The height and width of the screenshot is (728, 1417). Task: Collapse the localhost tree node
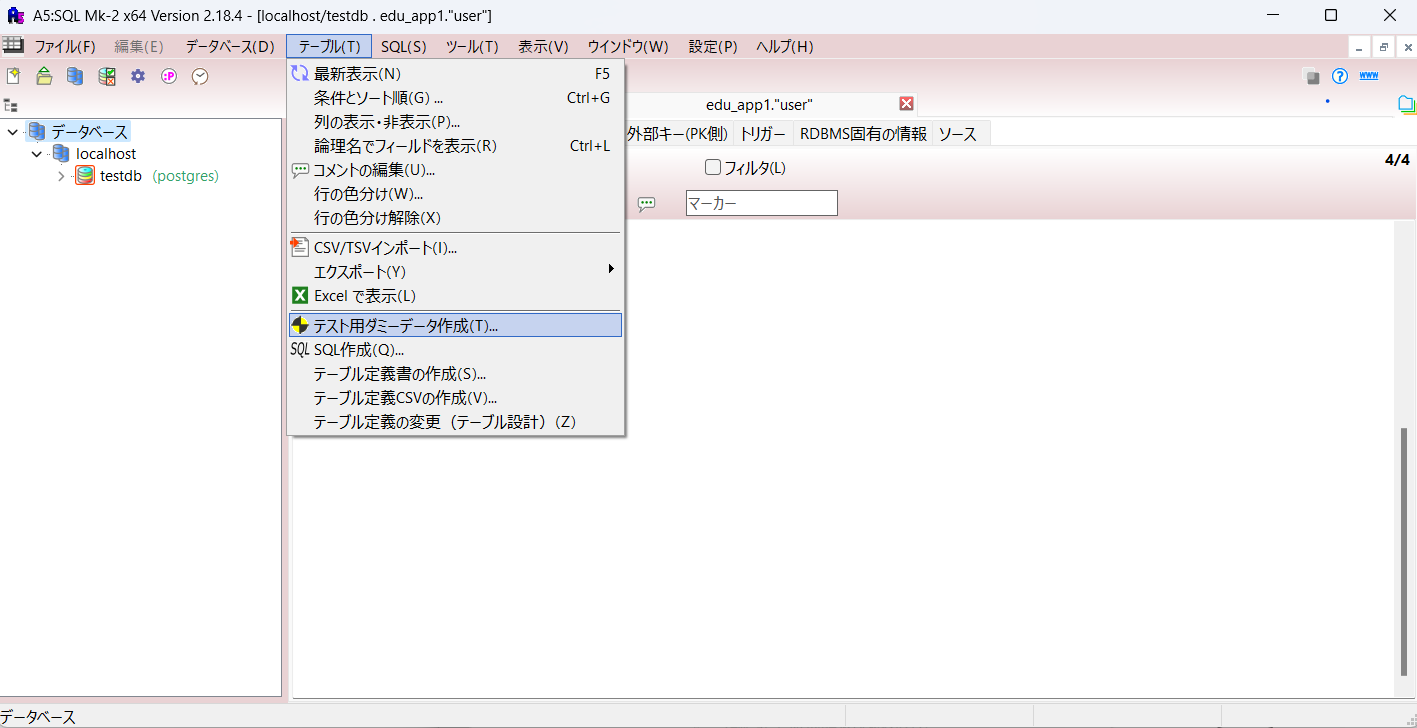coord(37,154)
